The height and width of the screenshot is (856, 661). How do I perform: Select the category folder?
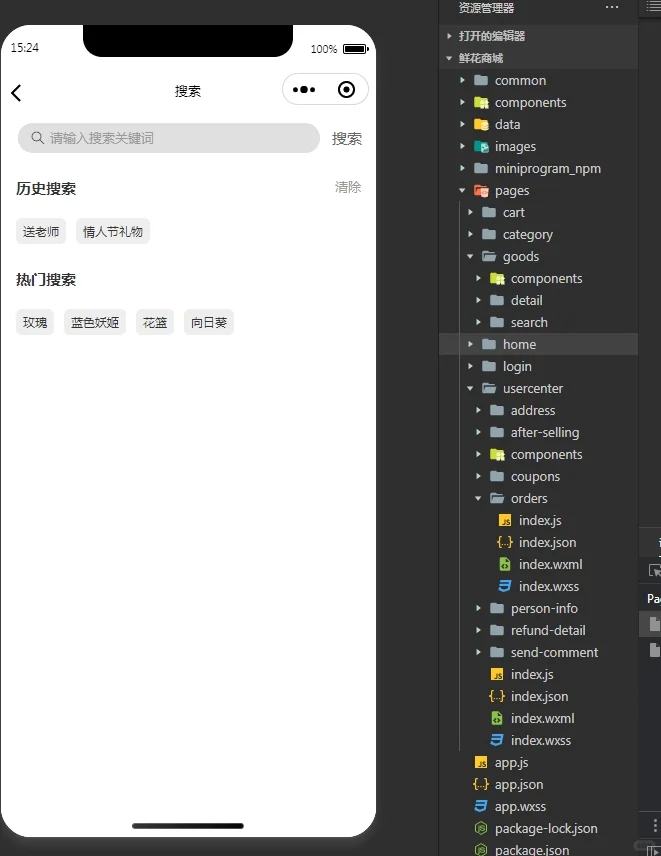click(538, 234)
